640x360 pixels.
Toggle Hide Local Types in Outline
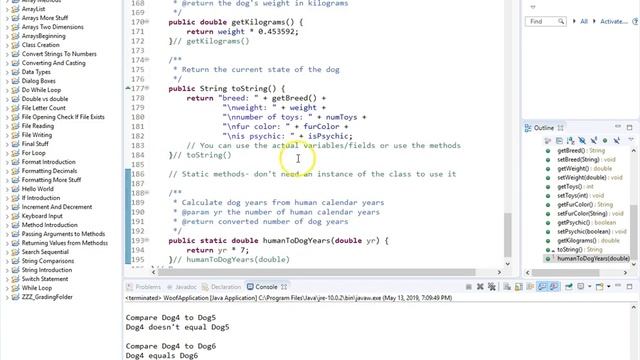click(x=617, y=140)
